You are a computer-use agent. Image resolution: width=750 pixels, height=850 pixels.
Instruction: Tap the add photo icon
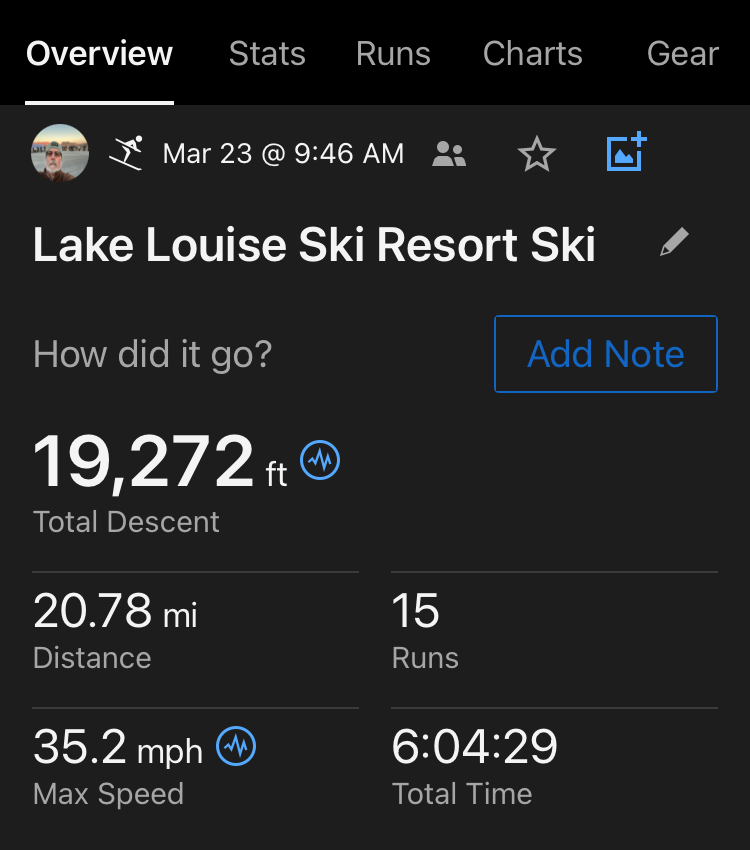(x=627, y=153)
